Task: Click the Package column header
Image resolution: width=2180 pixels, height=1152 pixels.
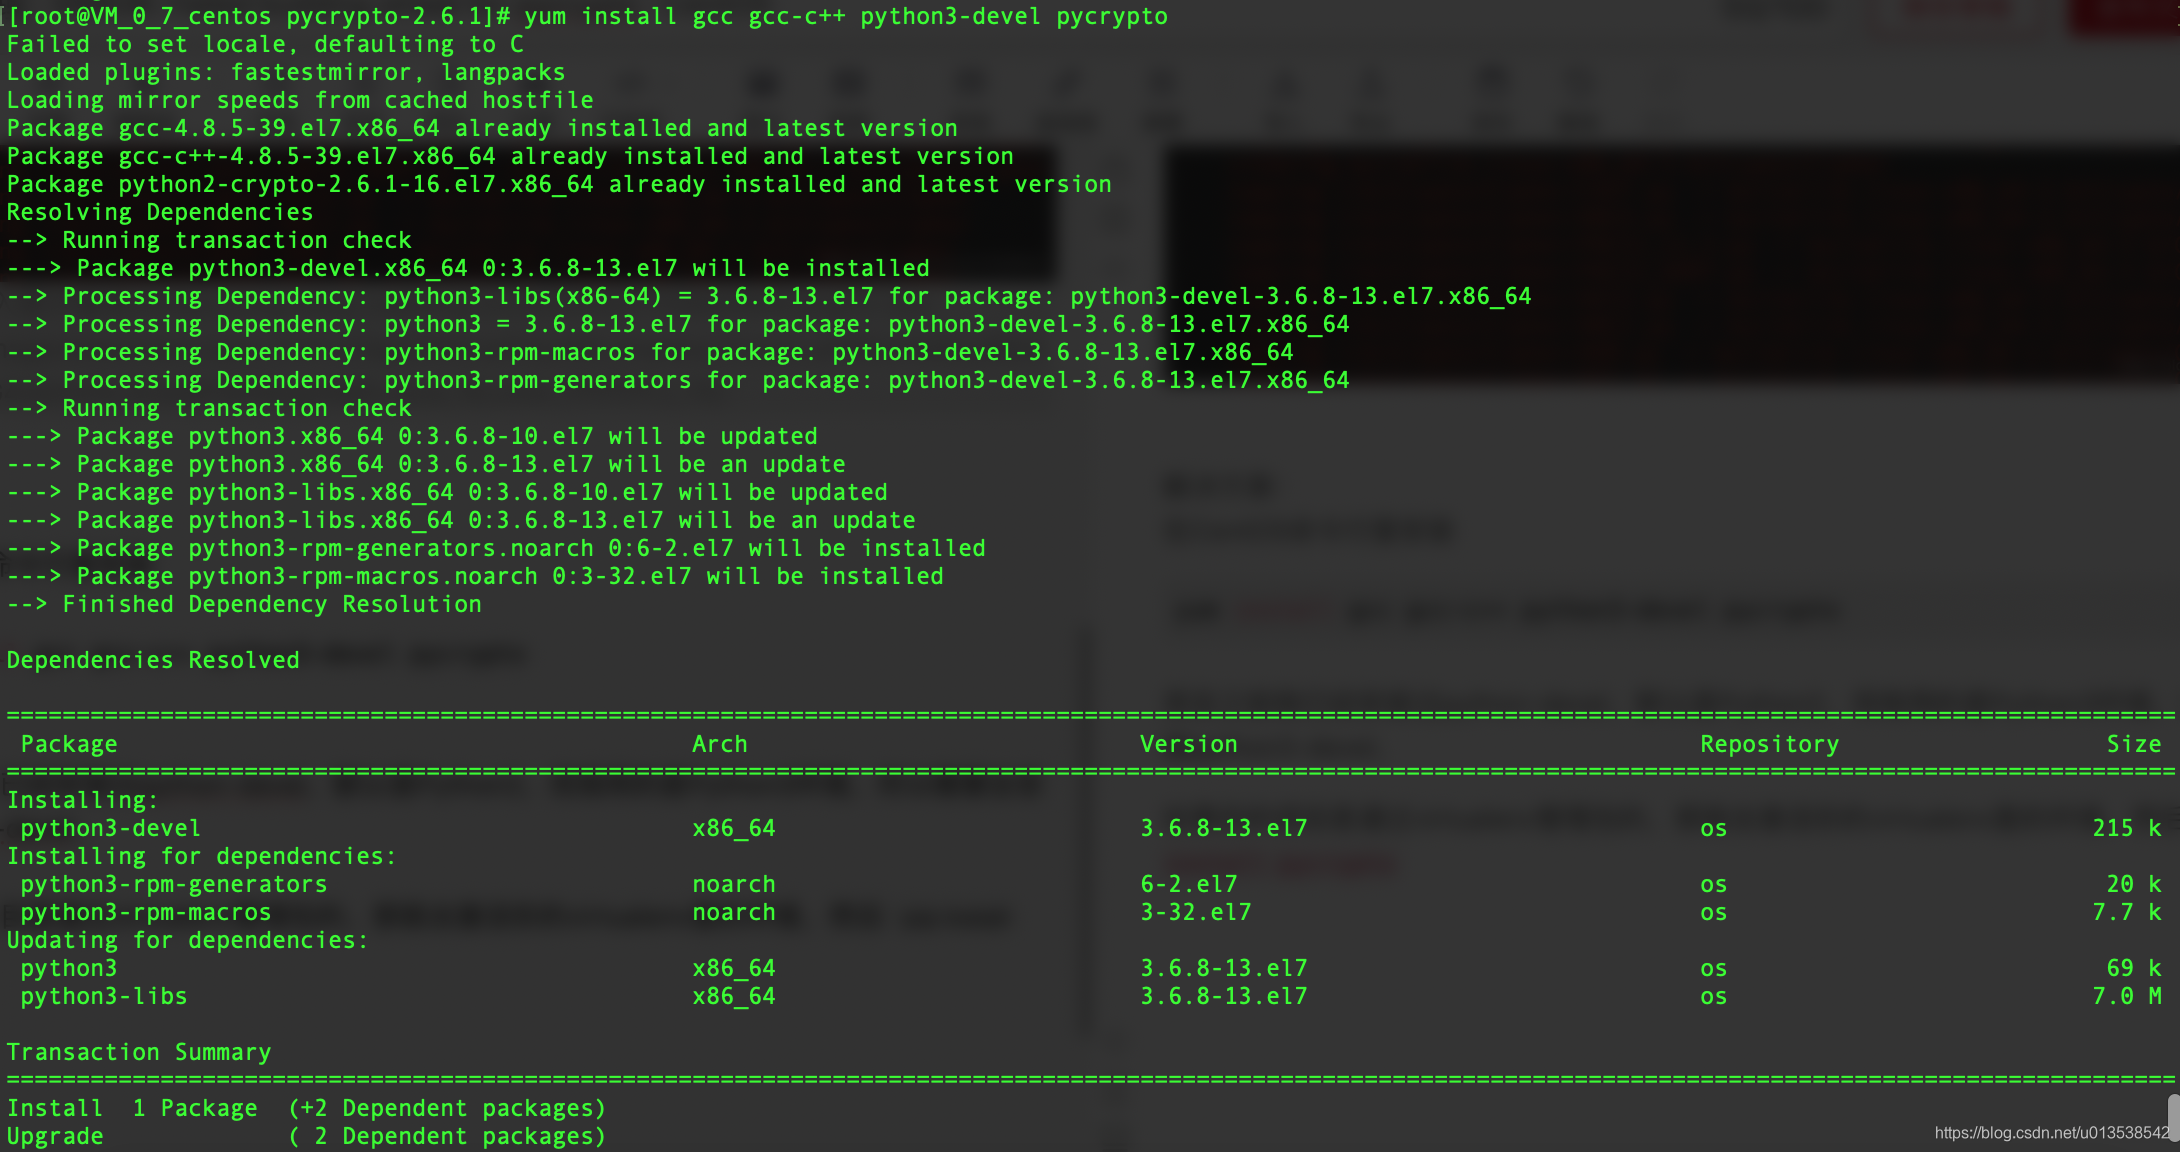Action: [69, 745]
